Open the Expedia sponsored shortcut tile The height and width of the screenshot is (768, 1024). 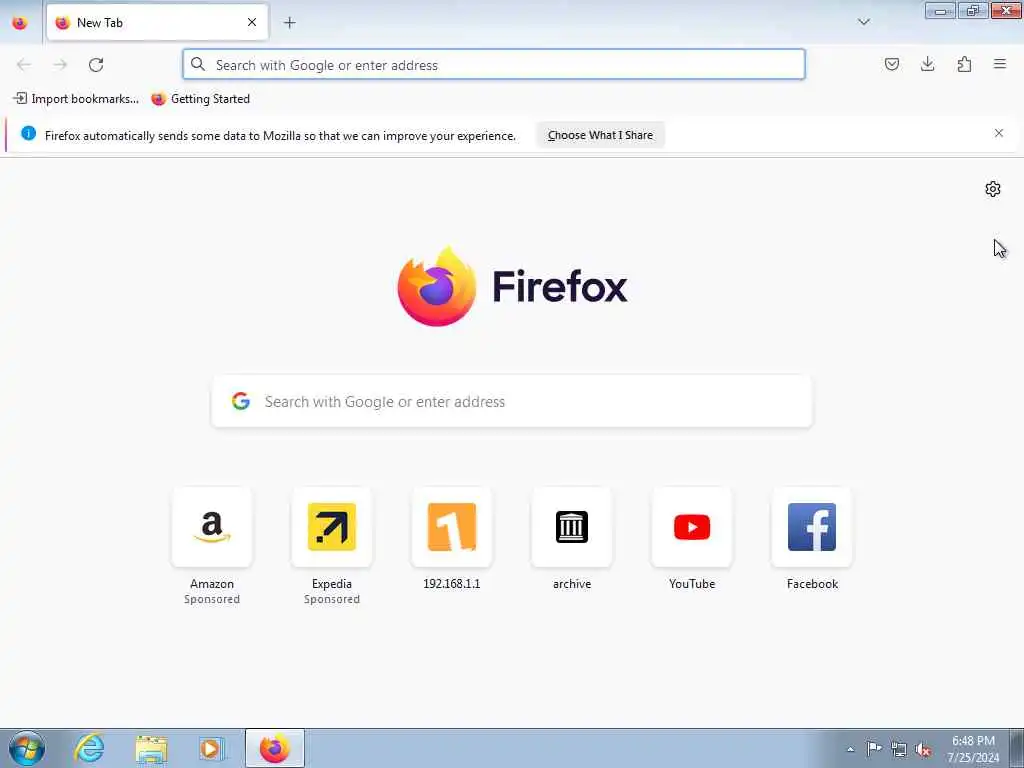[x=332, y=527]
